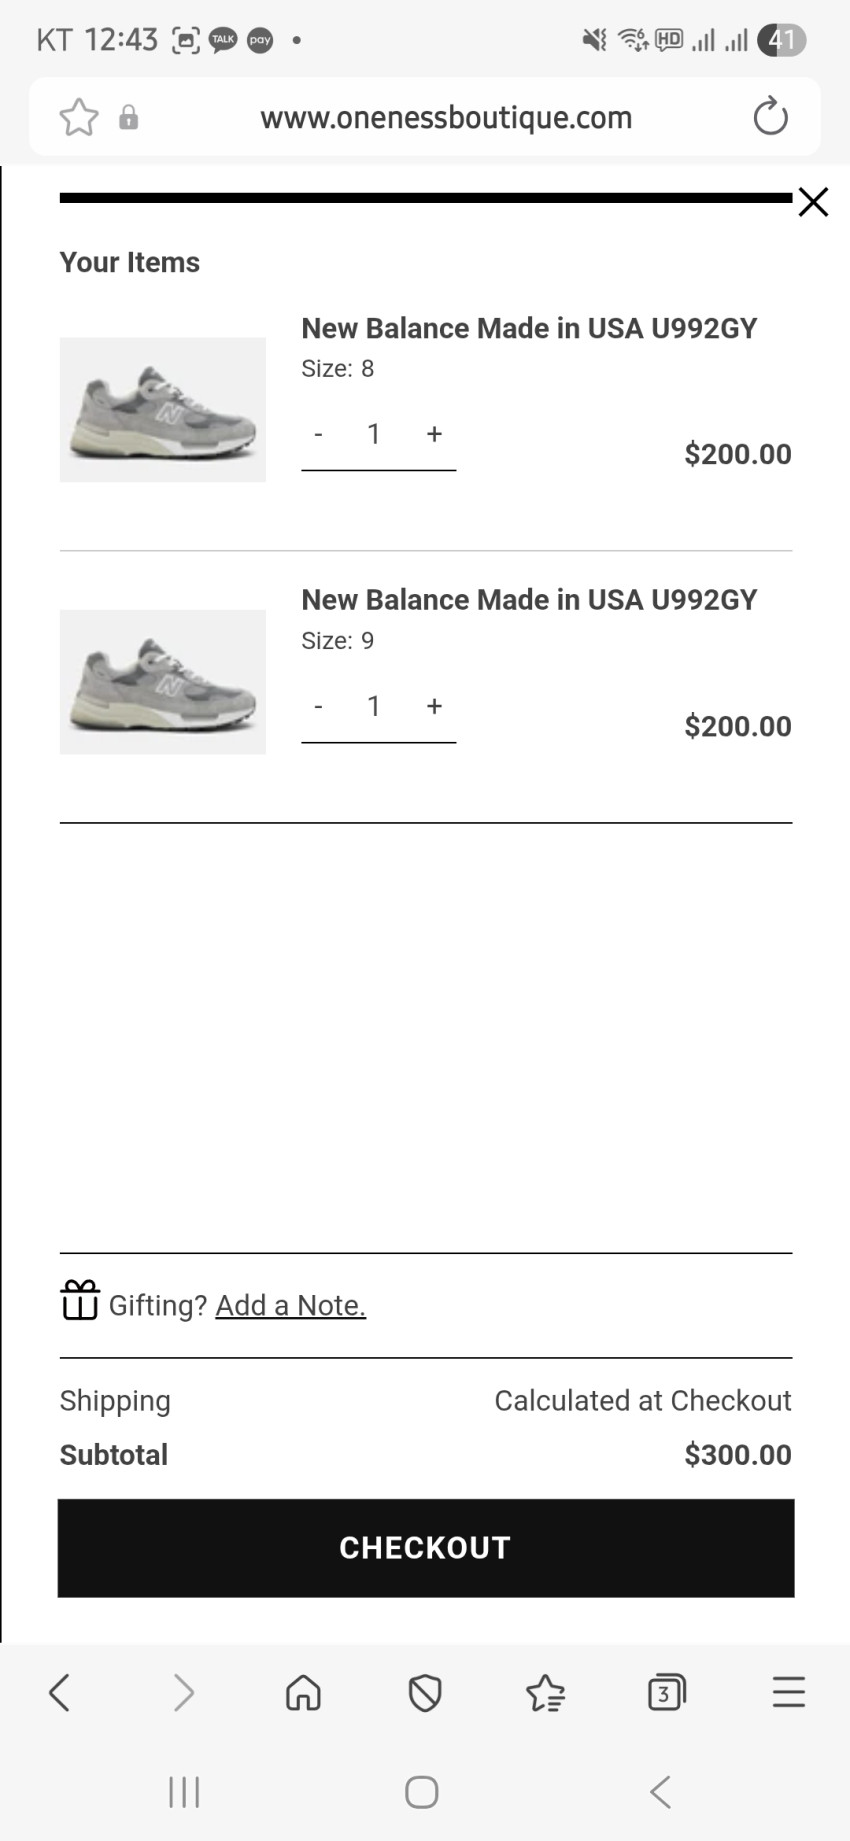Open the browser hamburger menu
The width and height of the screenshot is (850, 1841).
coord(788,1693)
